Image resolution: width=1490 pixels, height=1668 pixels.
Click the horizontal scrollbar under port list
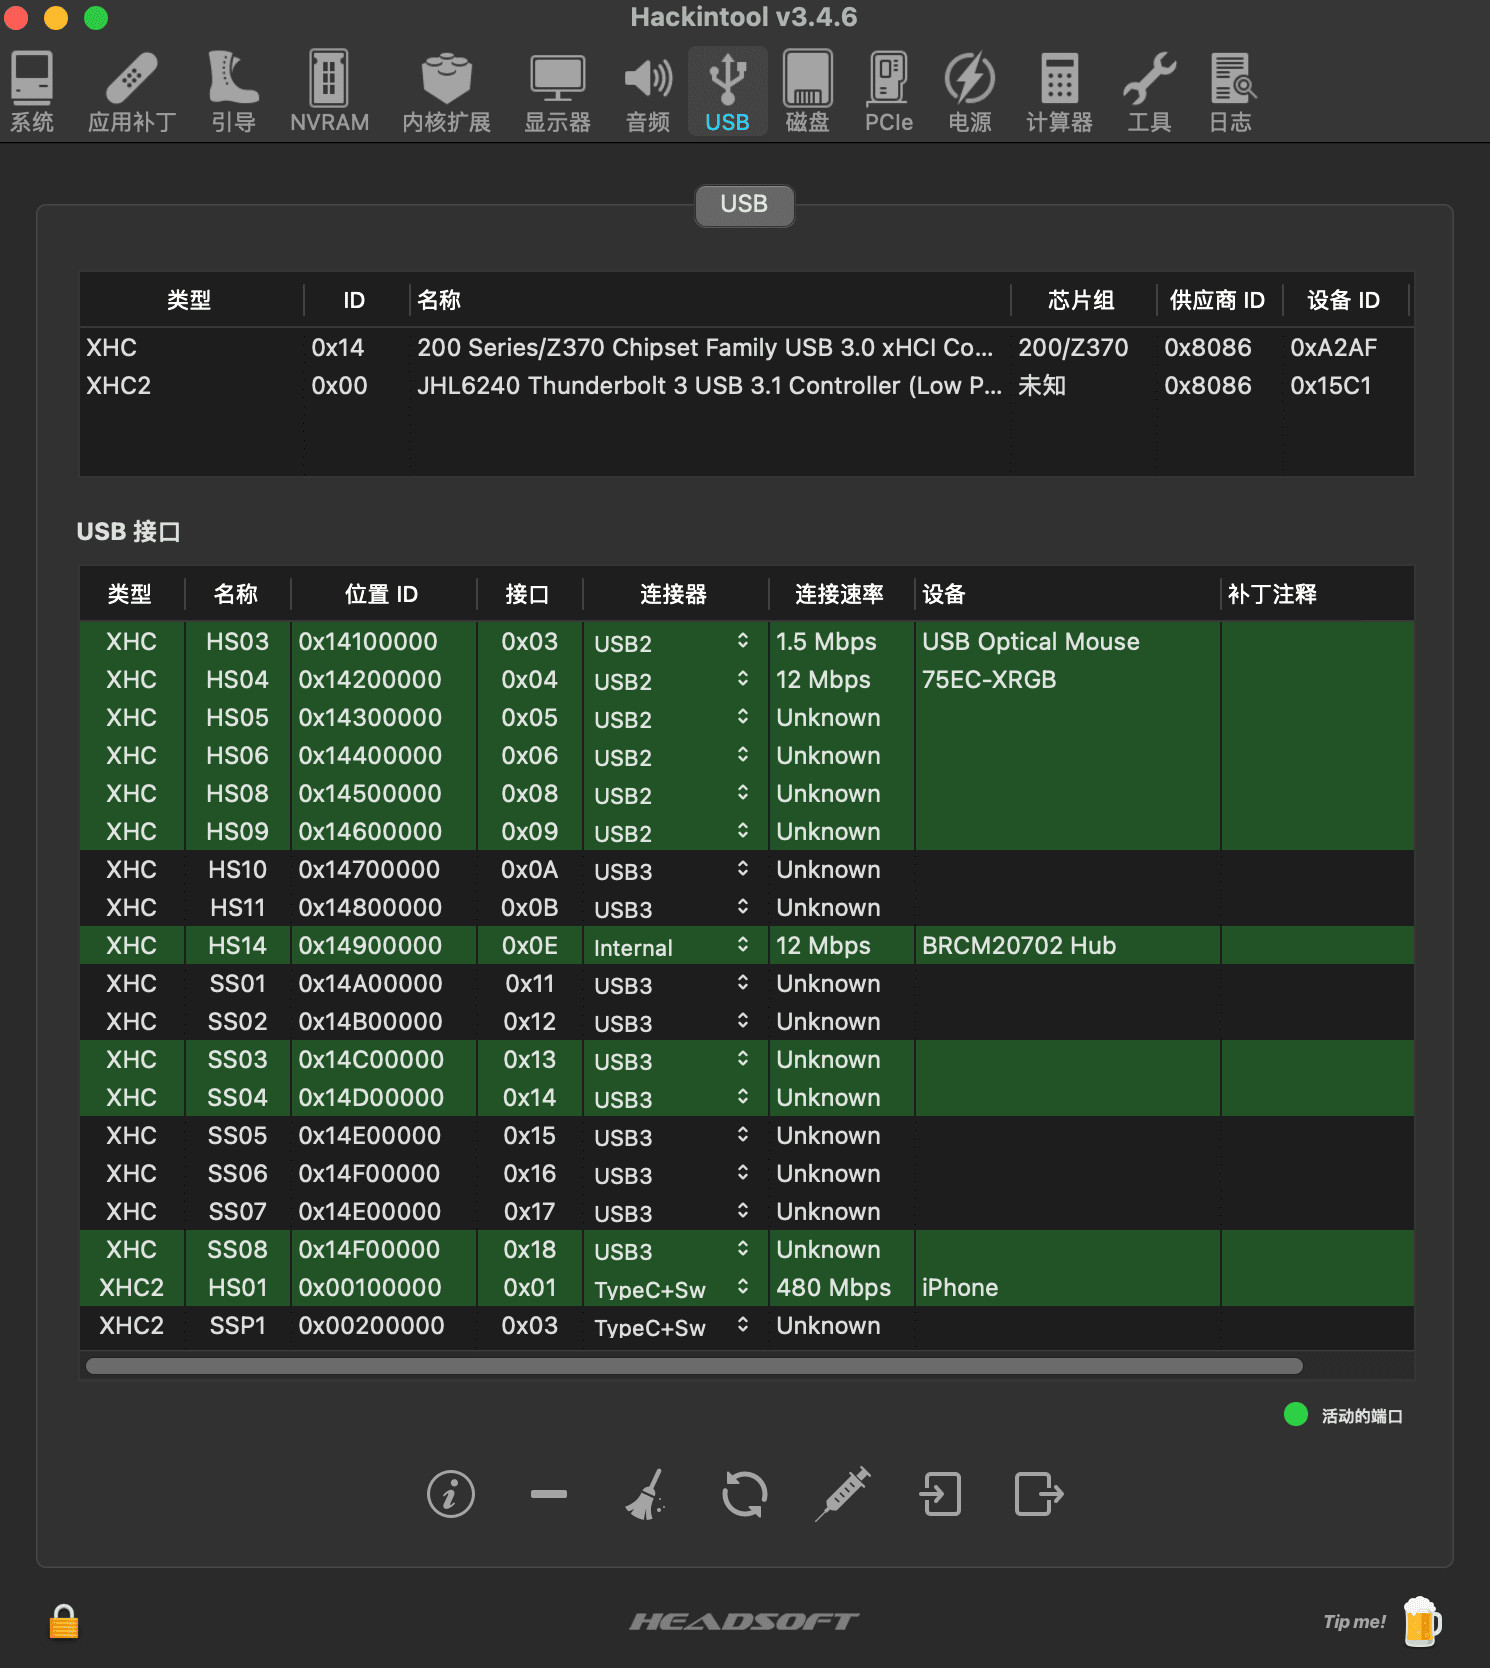(x=694, y=1366)
